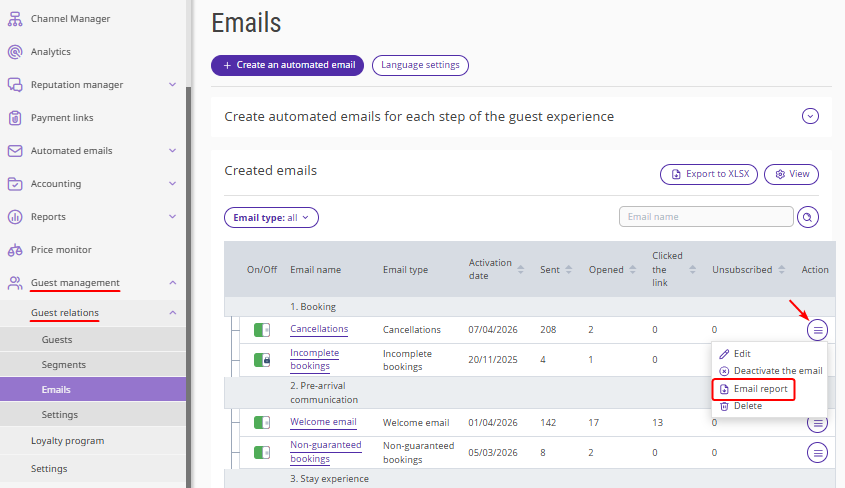
Task: Expand the guest experience steps section
Action: tap(810, 116)
